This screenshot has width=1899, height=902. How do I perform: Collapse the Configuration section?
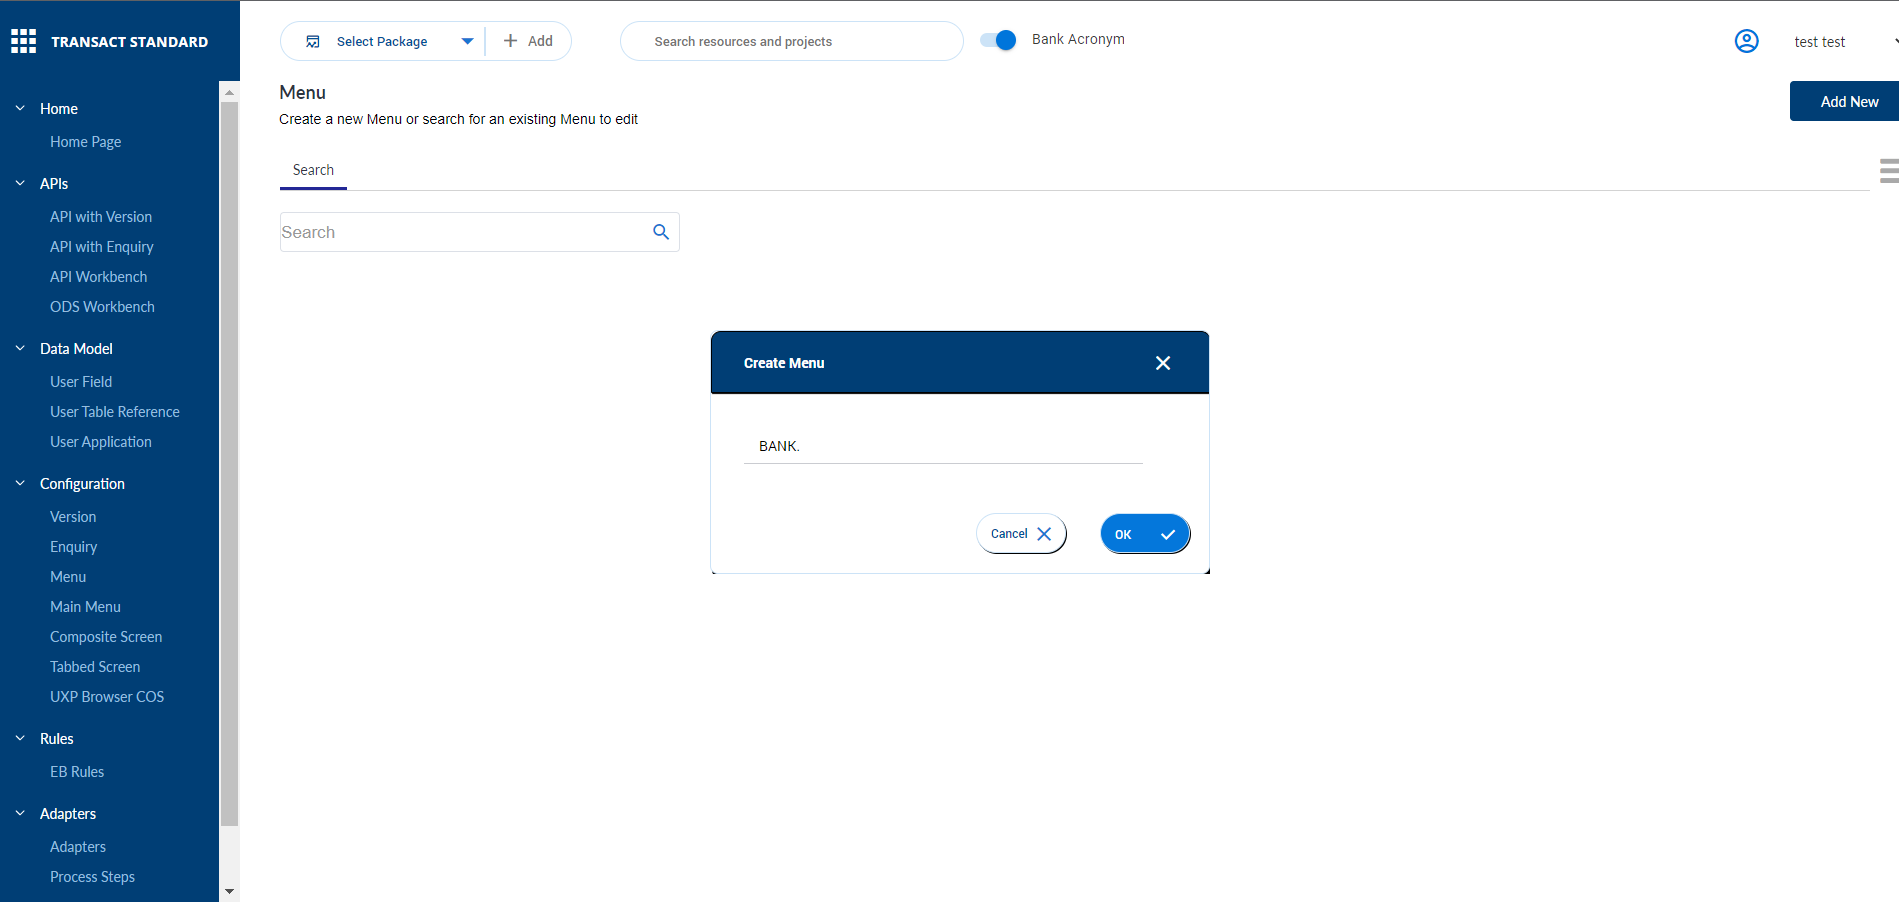click(20, 484)
